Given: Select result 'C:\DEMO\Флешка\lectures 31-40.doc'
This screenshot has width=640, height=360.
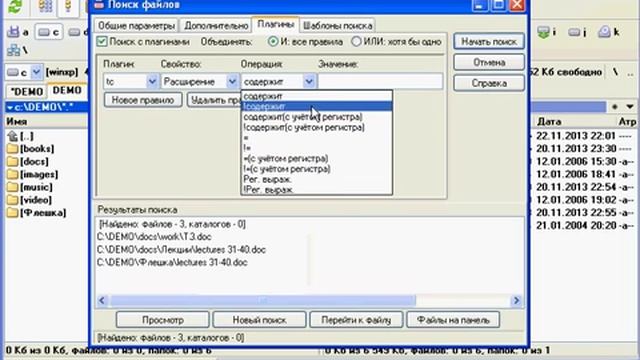Looking at the screenshot, I should tap(172, 262).
